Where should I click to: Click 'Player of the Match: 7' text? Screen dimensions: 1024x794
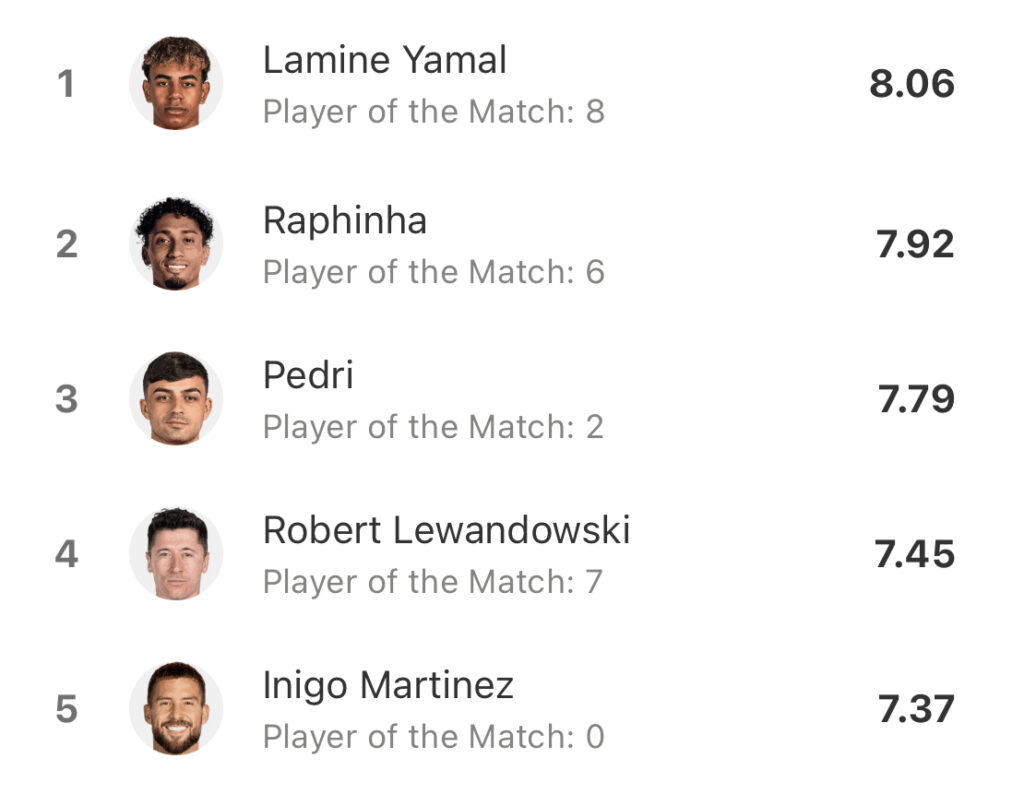pyautogui.click(x=432, y=582)
